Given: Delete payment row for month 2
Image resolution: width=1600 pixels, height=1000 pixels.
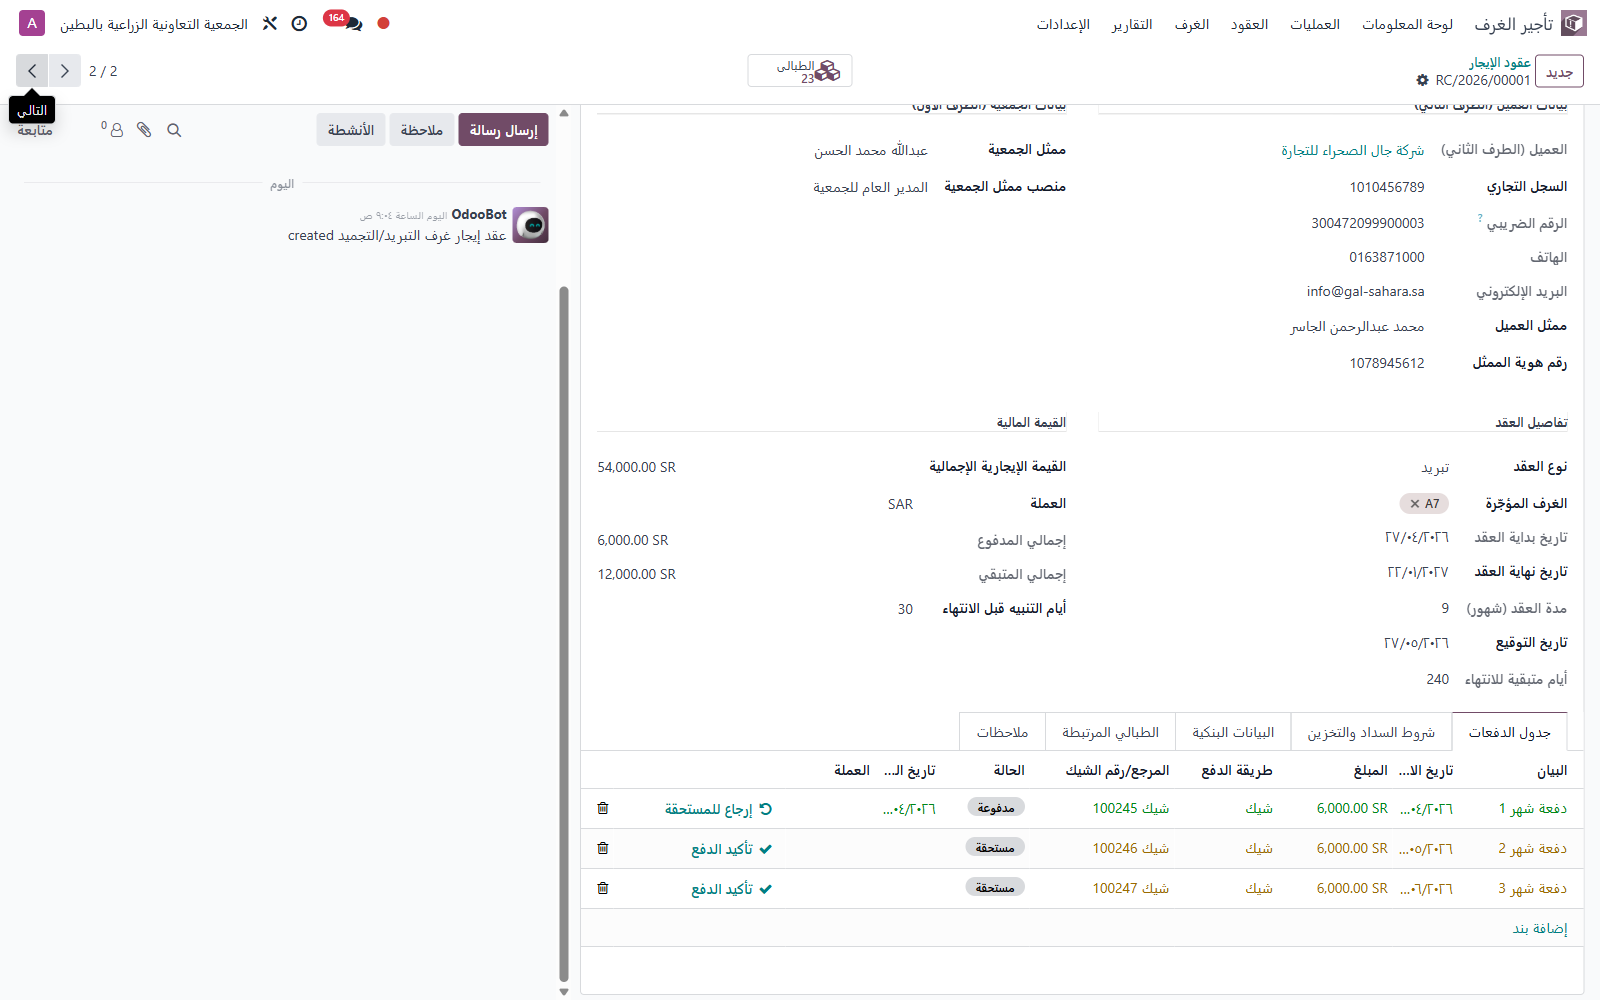Looking at the screenshot, I should pos(603,848).
